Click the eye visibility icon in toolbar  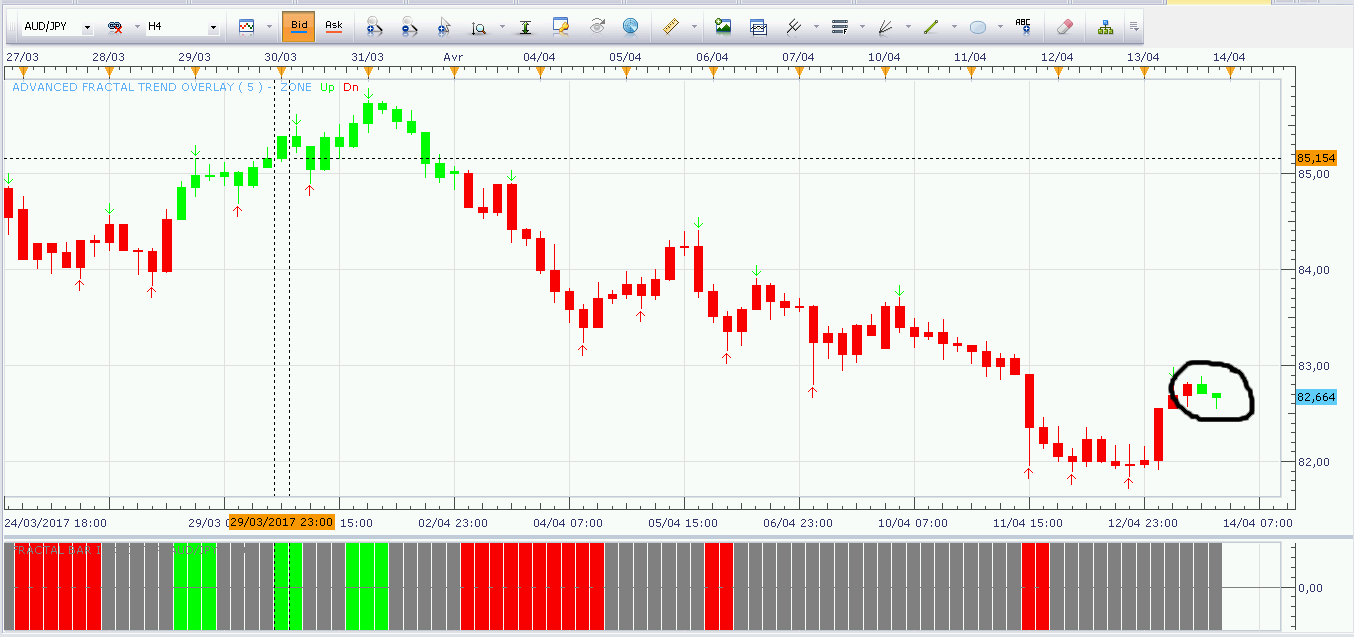(597, 26)
